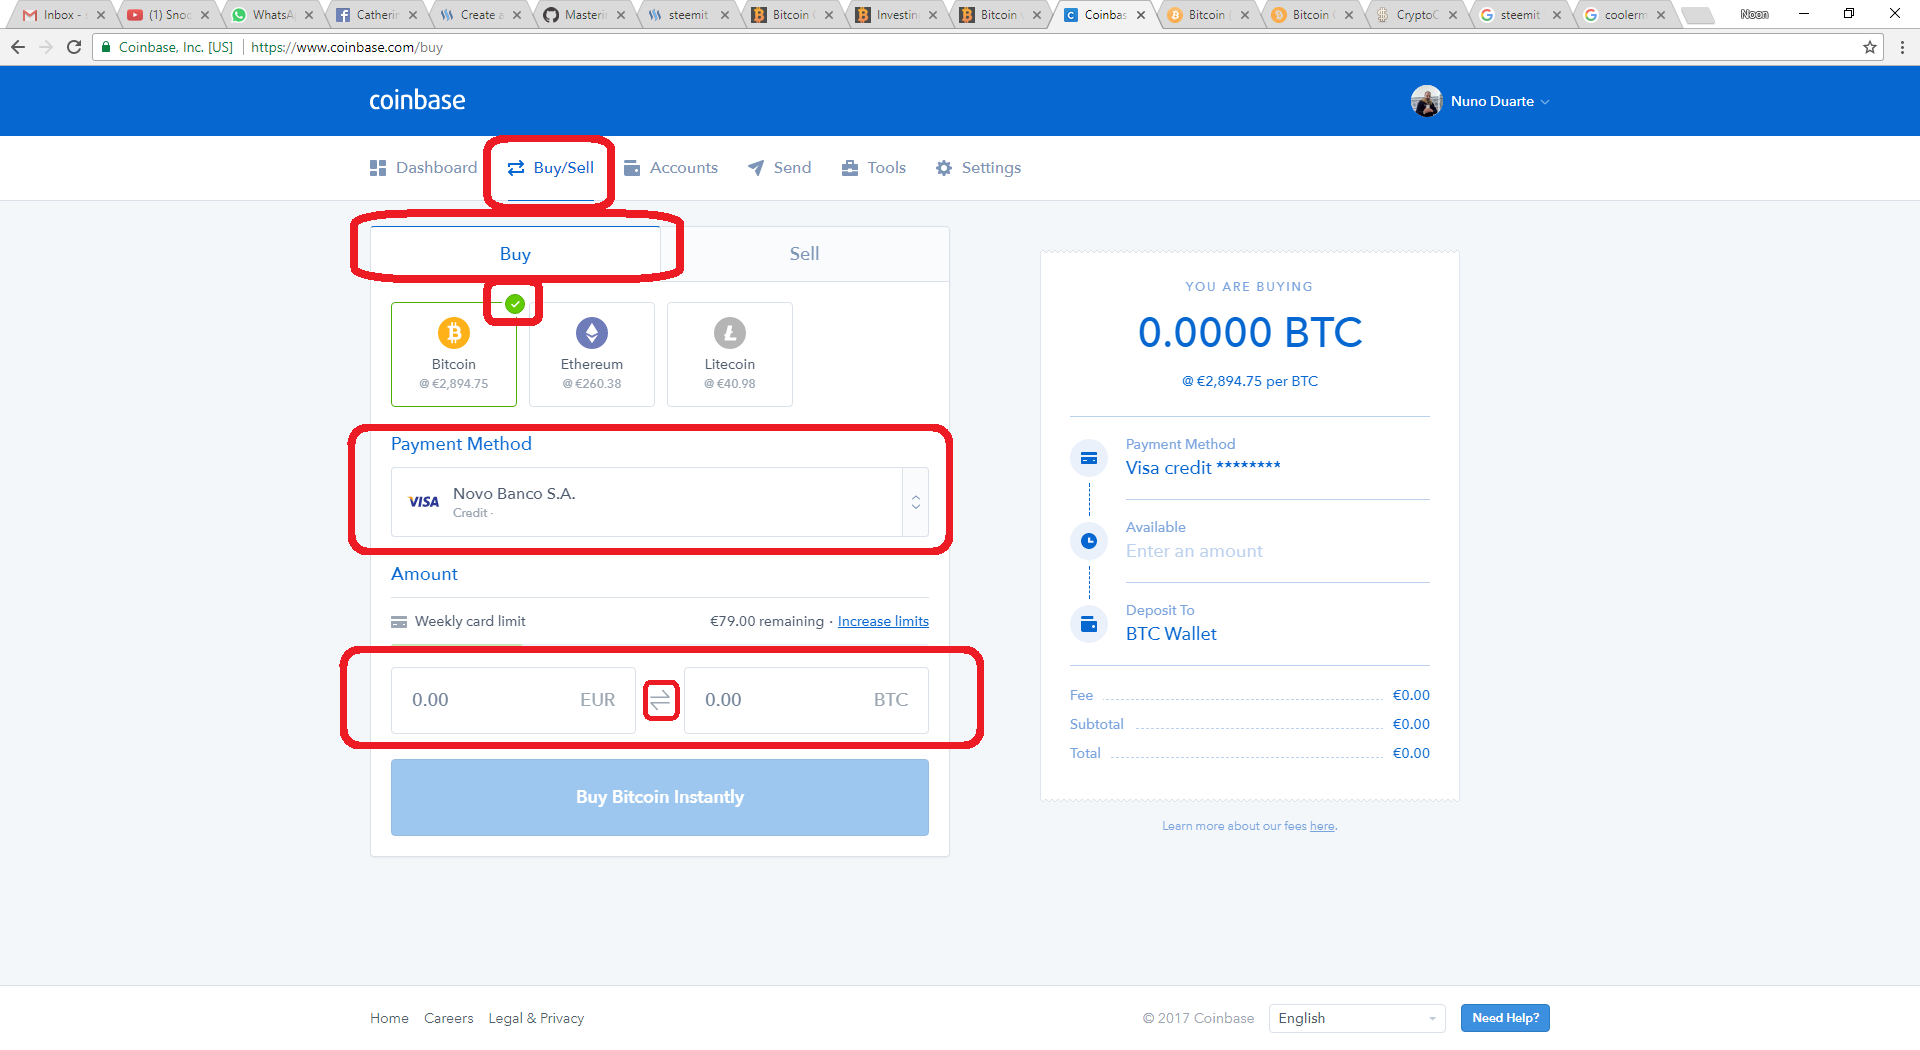Click the Bitcoin coin logo icon

click(454, 333)
